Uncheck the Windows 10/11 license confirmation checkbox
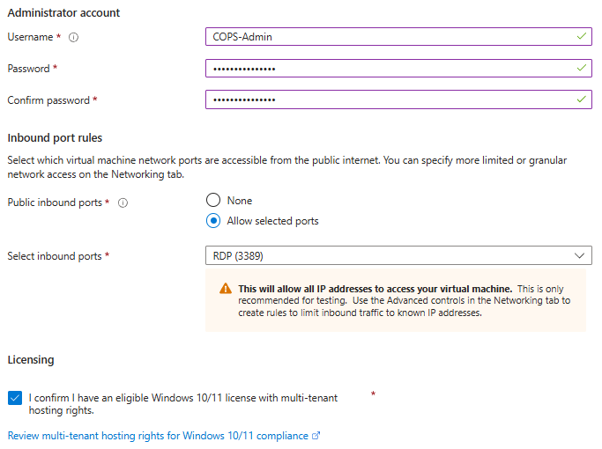The height and width of the screenshot is (449, 602). 15,398
